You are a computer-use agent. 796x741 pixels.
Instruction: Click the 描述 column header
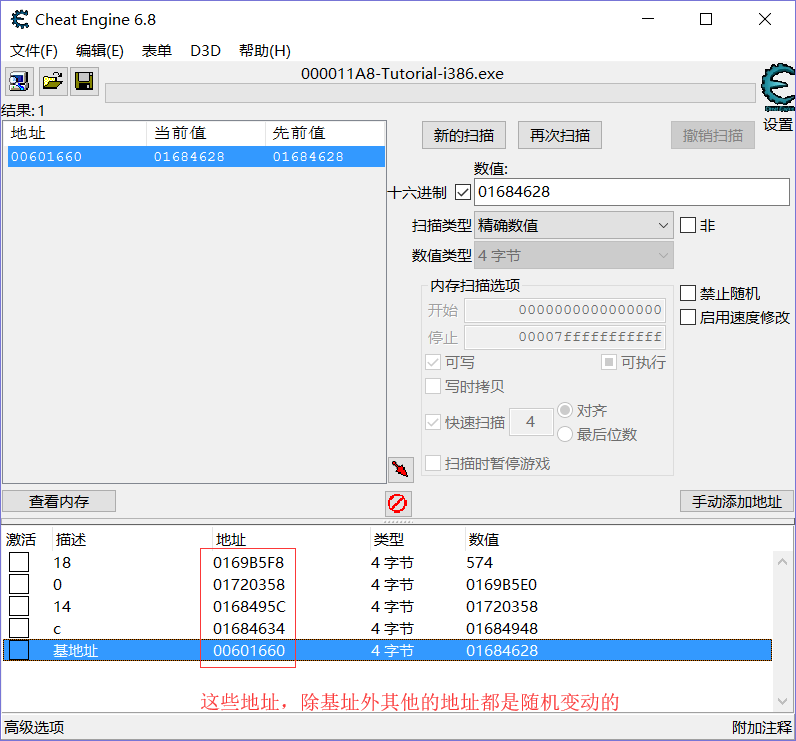pos(71,539)
